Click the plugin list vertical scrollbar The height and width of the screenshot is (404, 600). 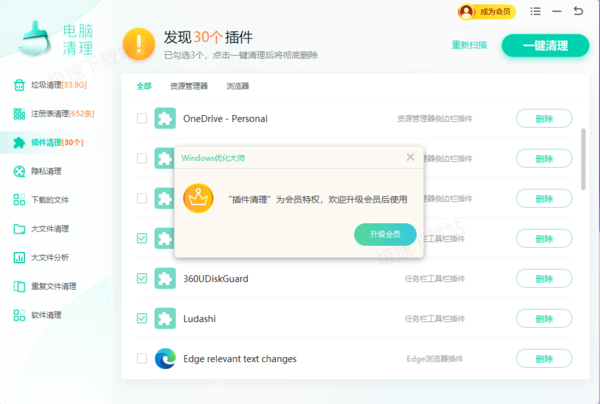(x=583, y=159)
